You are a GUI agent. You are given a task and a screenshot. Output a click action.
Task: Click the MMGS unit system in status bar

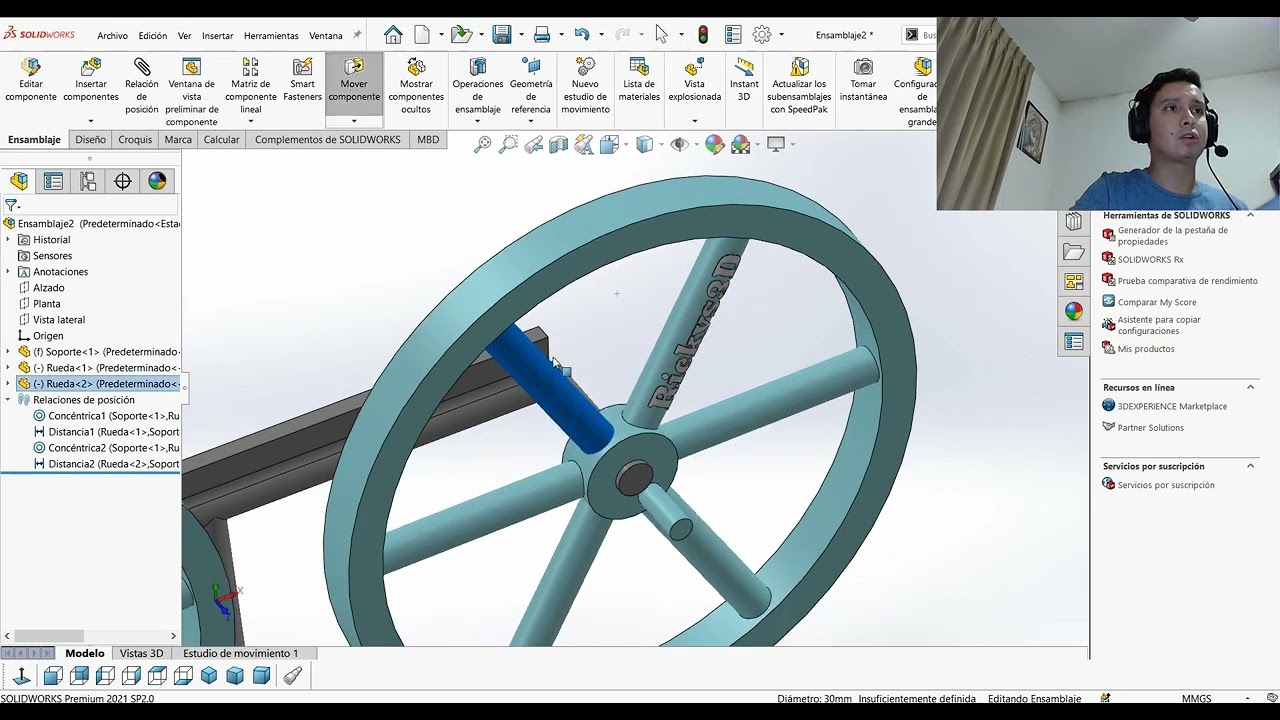point(1196,699)
